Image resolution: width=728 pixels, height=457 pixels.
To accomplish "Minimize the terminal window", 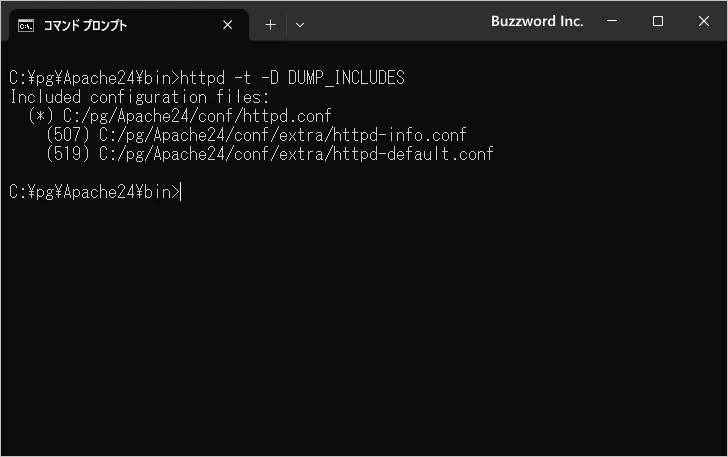I will [611, 22].
